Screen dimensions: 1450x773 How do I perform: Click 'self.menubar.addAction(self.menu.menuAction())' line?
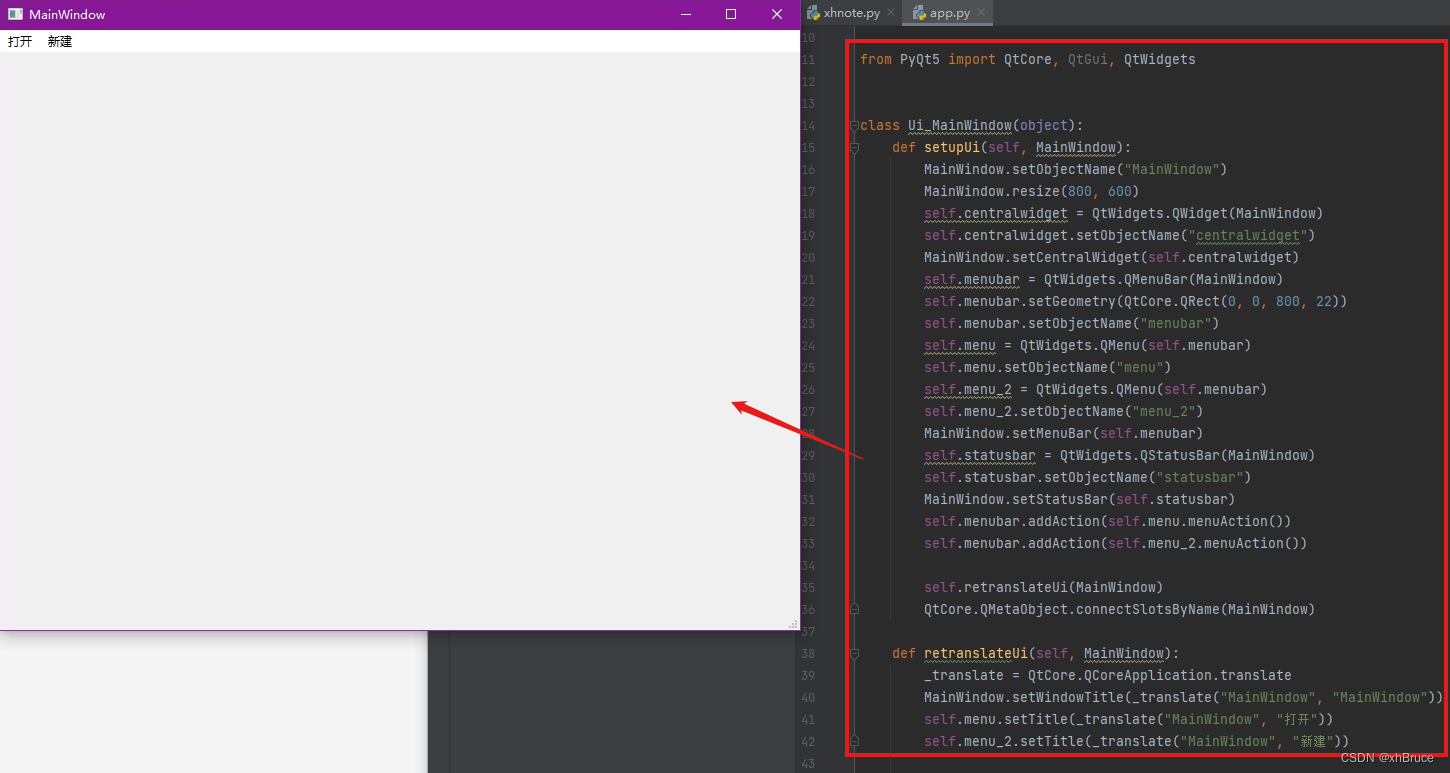(1108, 521)
